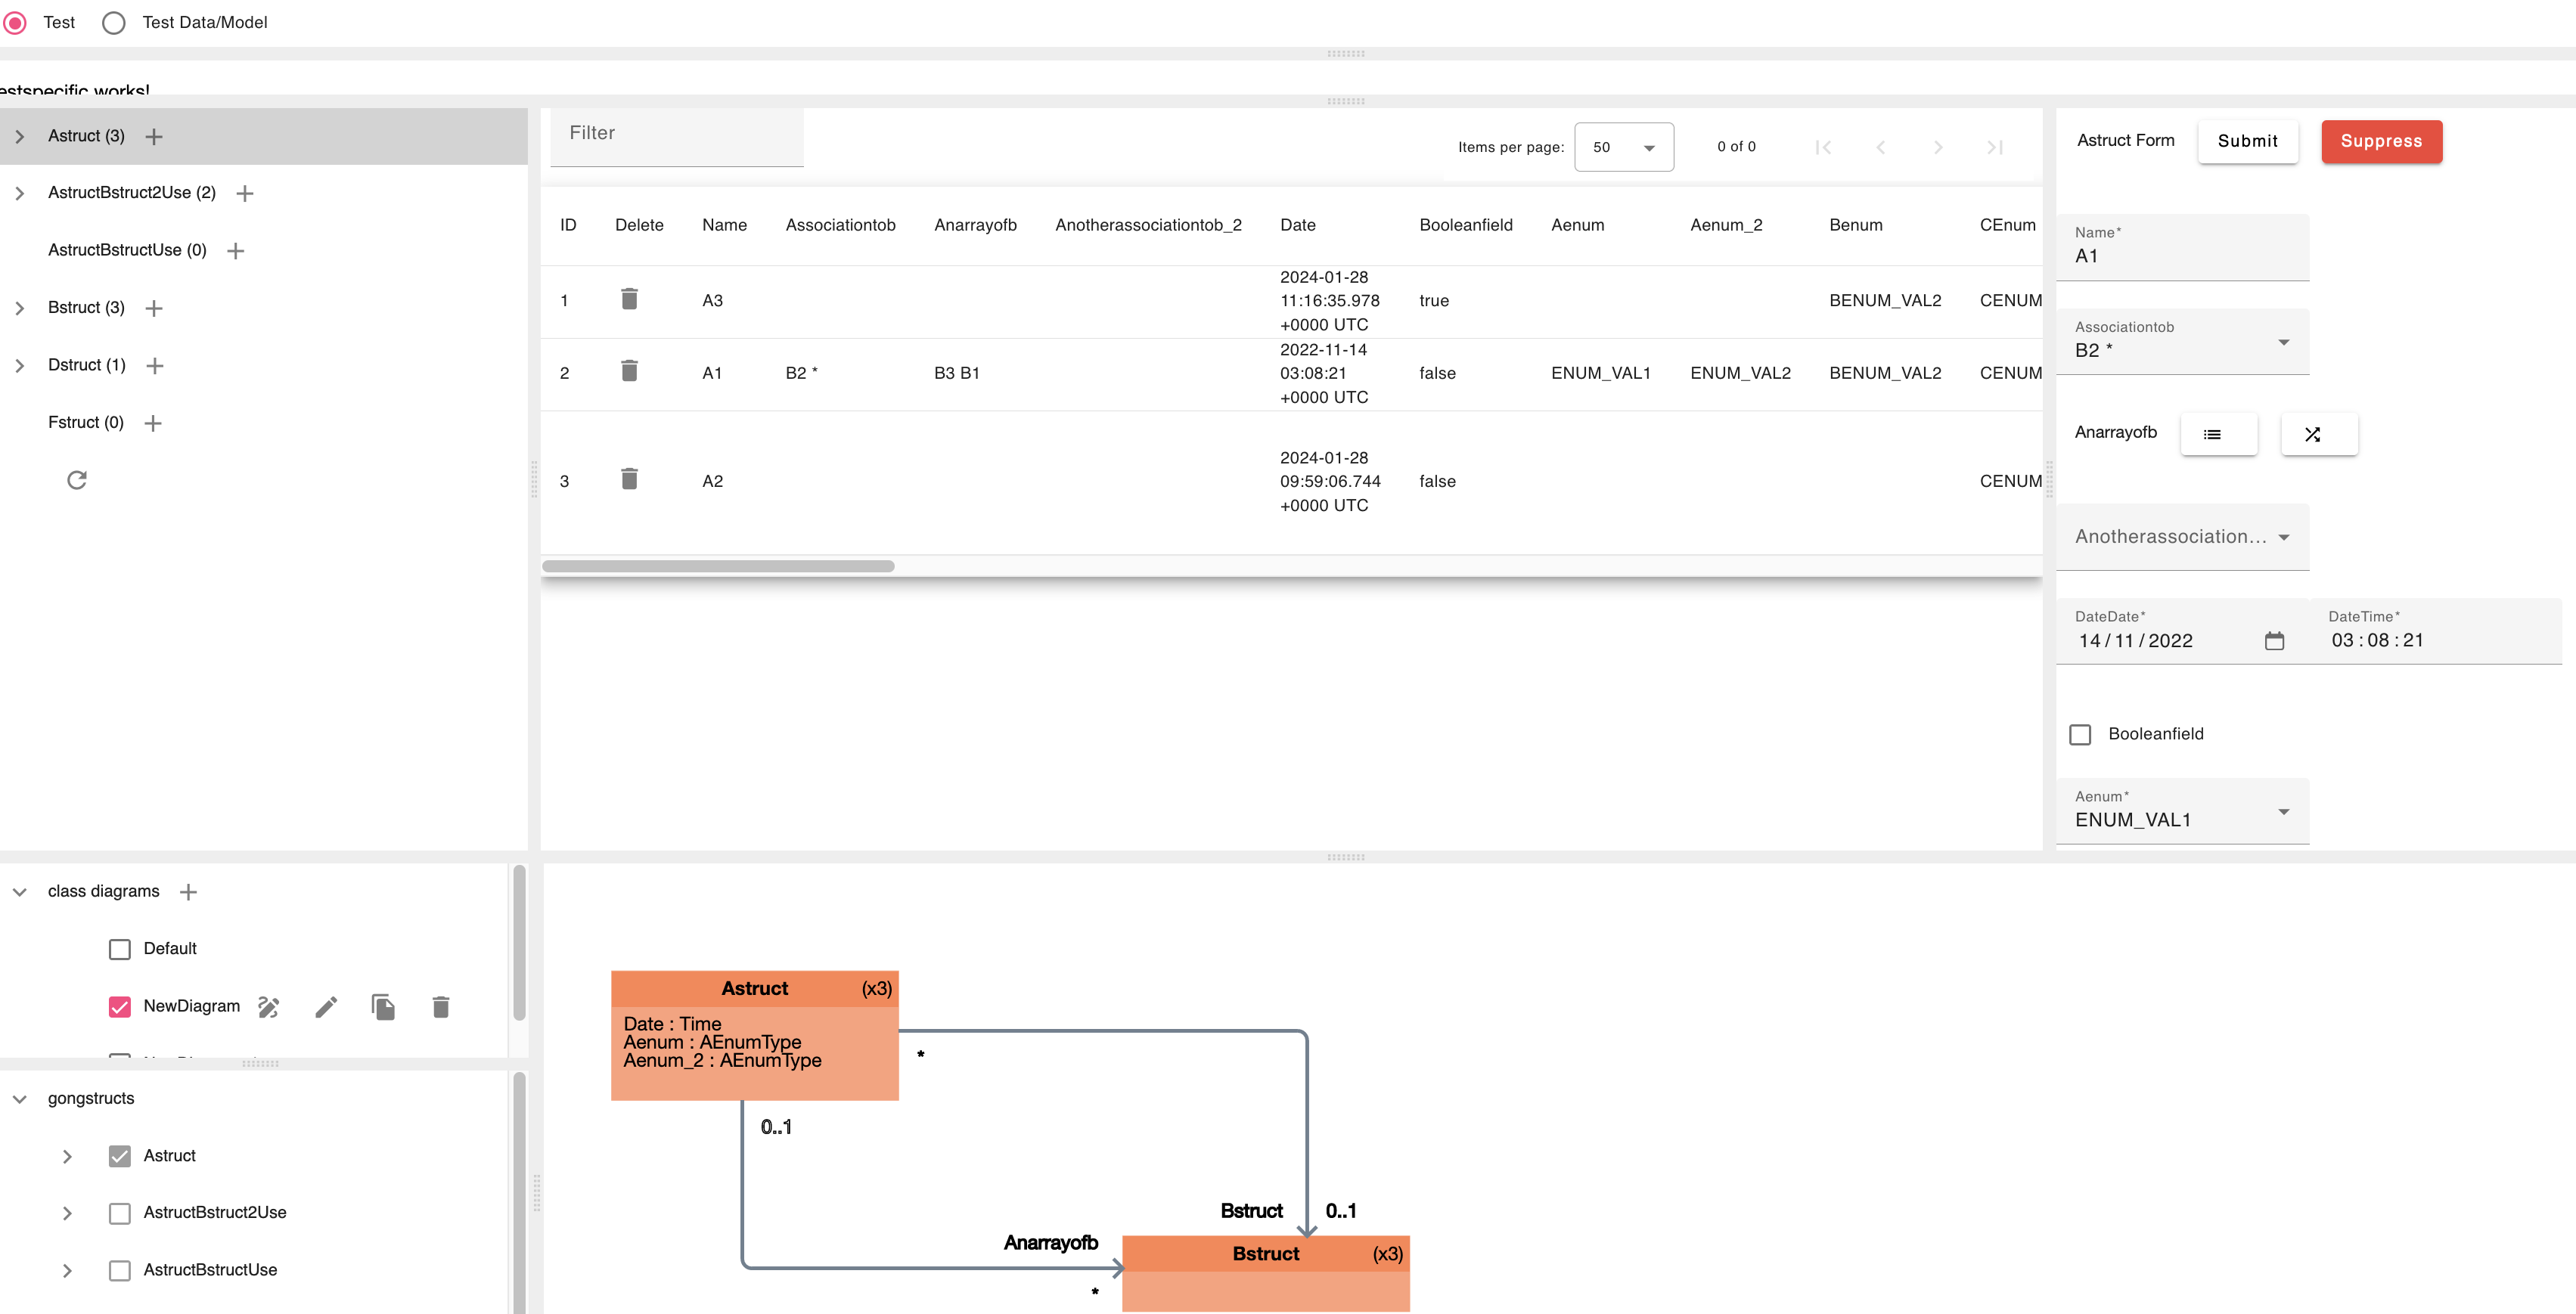The width and height of the screenshot is (2576, 1314).
Task: Click pencil edit icon for NewDiagram
Action: [x=326, y=1007]
